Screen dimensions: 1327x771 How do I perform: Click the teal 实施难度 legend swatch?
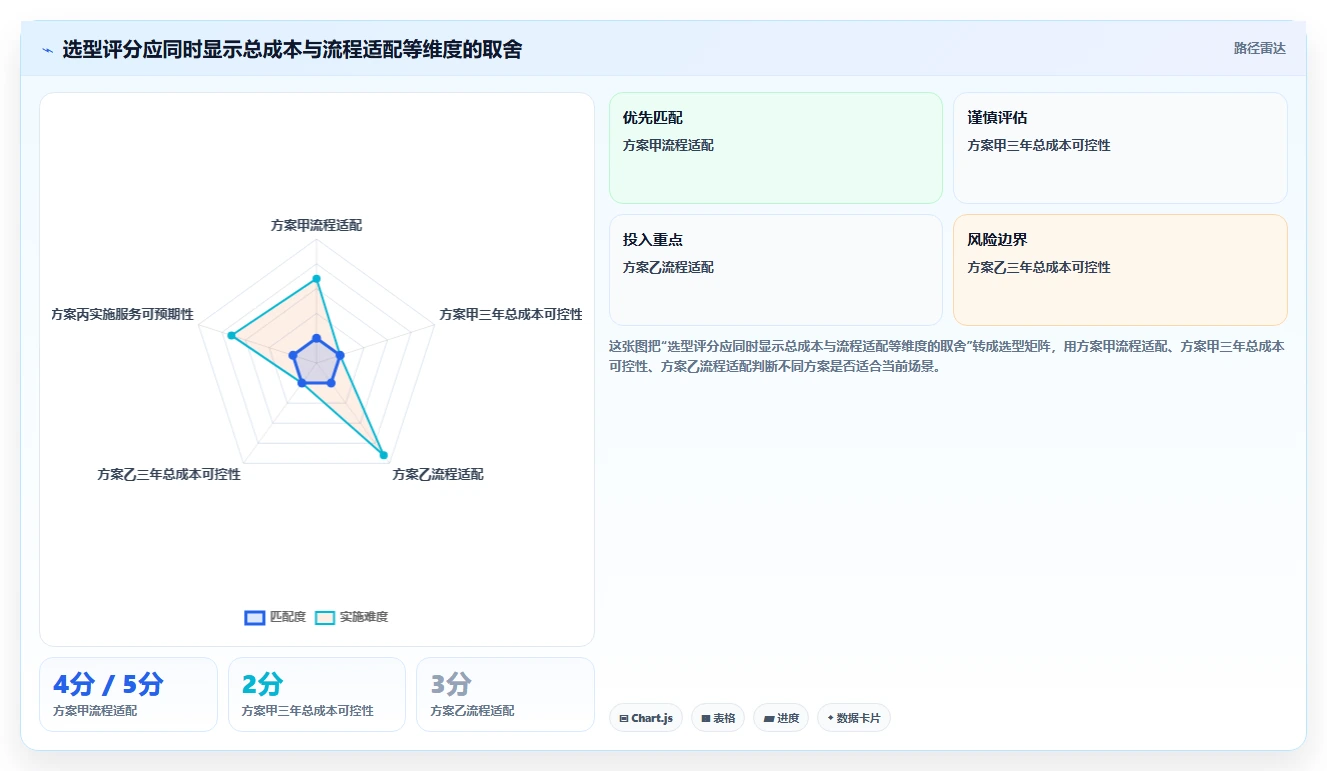coord(325,617)
